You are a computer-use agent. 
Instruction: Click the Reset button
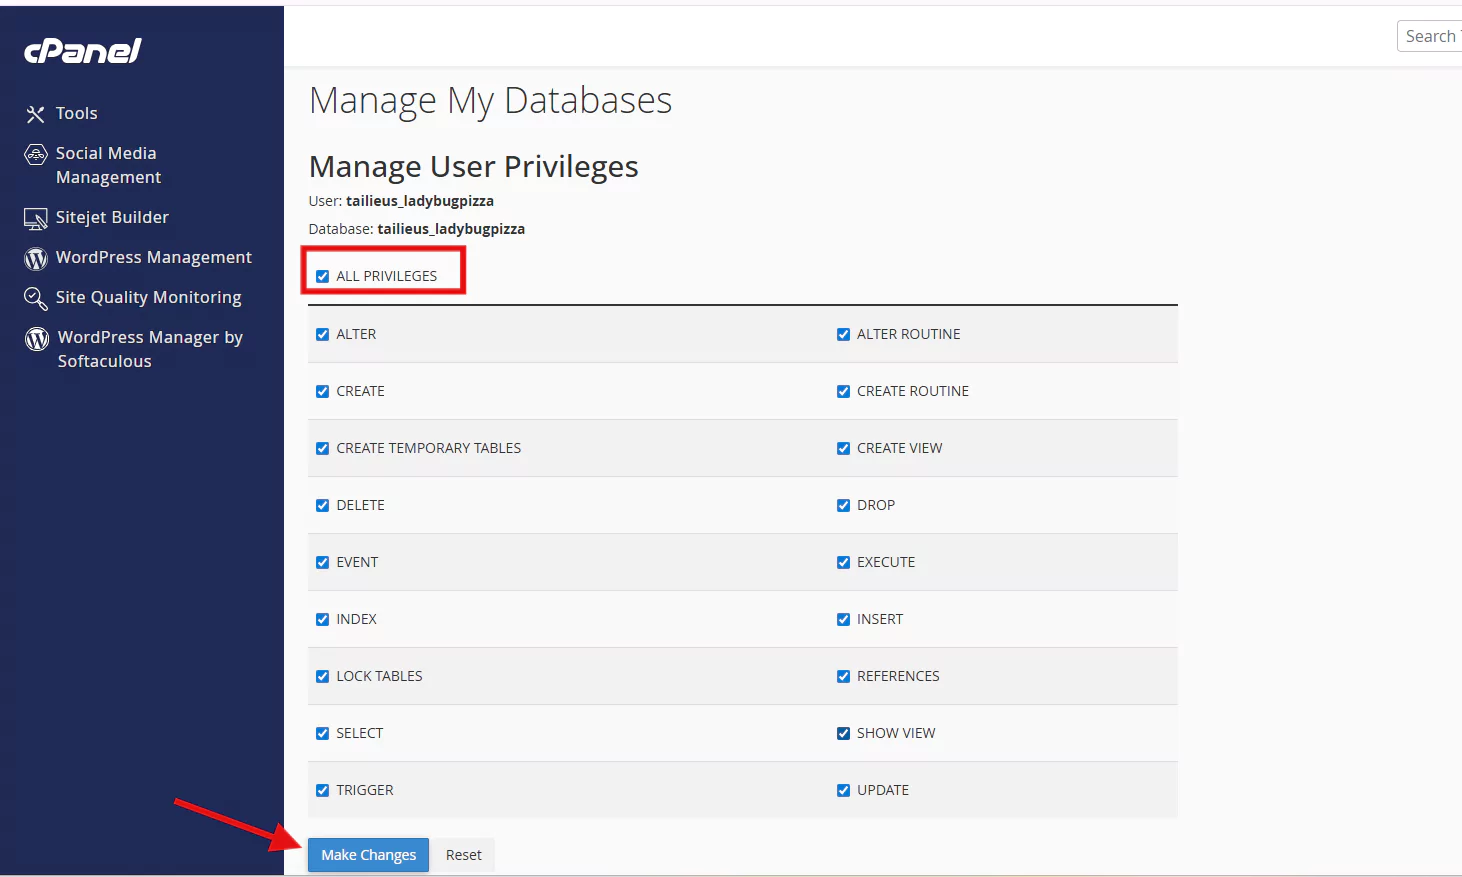coord(464,855)
